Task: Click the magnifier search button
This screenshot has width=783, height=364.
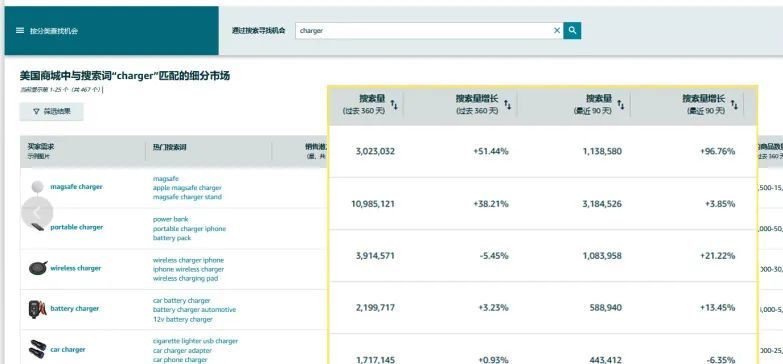Action: tap(572, 30)
